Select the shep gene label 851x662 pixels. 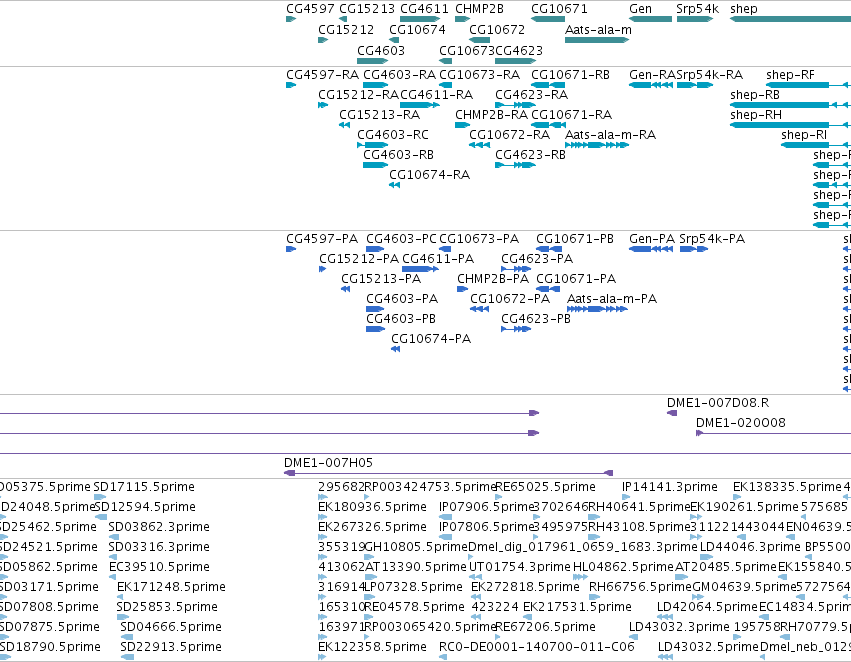(744, 9)
